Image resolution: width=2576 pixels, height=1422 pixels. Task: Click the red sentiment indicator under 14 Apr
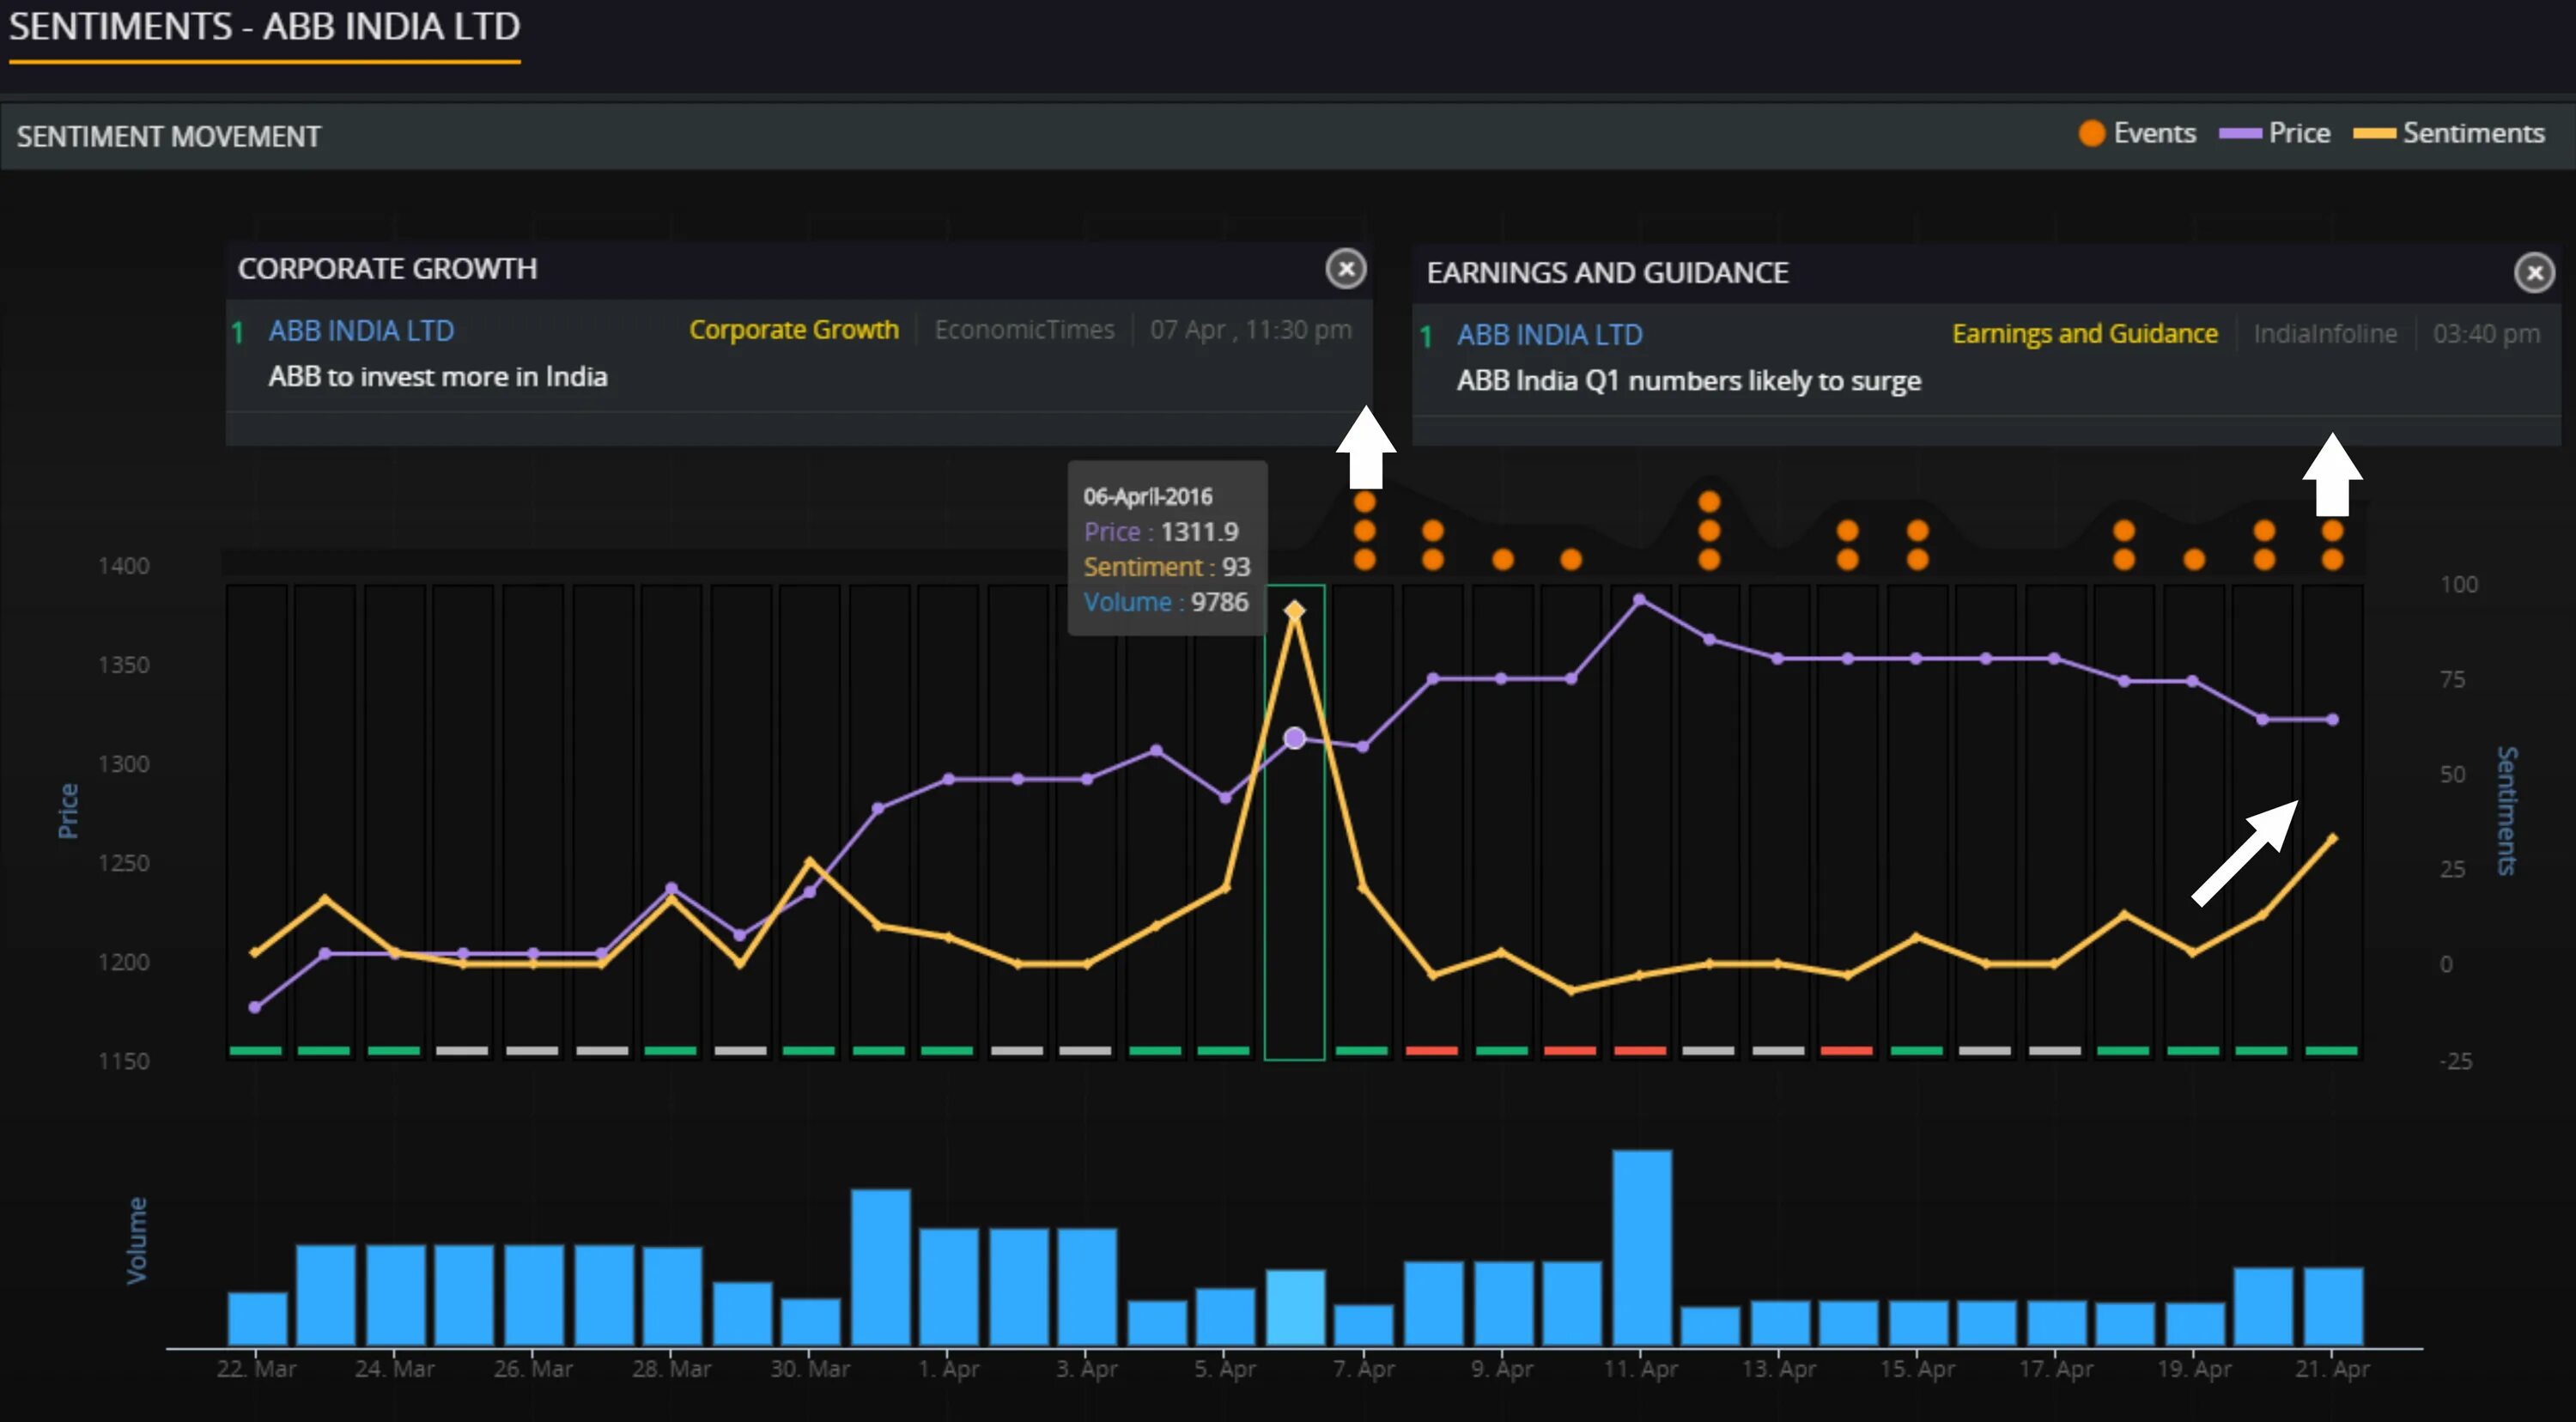pyautogui.click(x=1847, y=1051)
